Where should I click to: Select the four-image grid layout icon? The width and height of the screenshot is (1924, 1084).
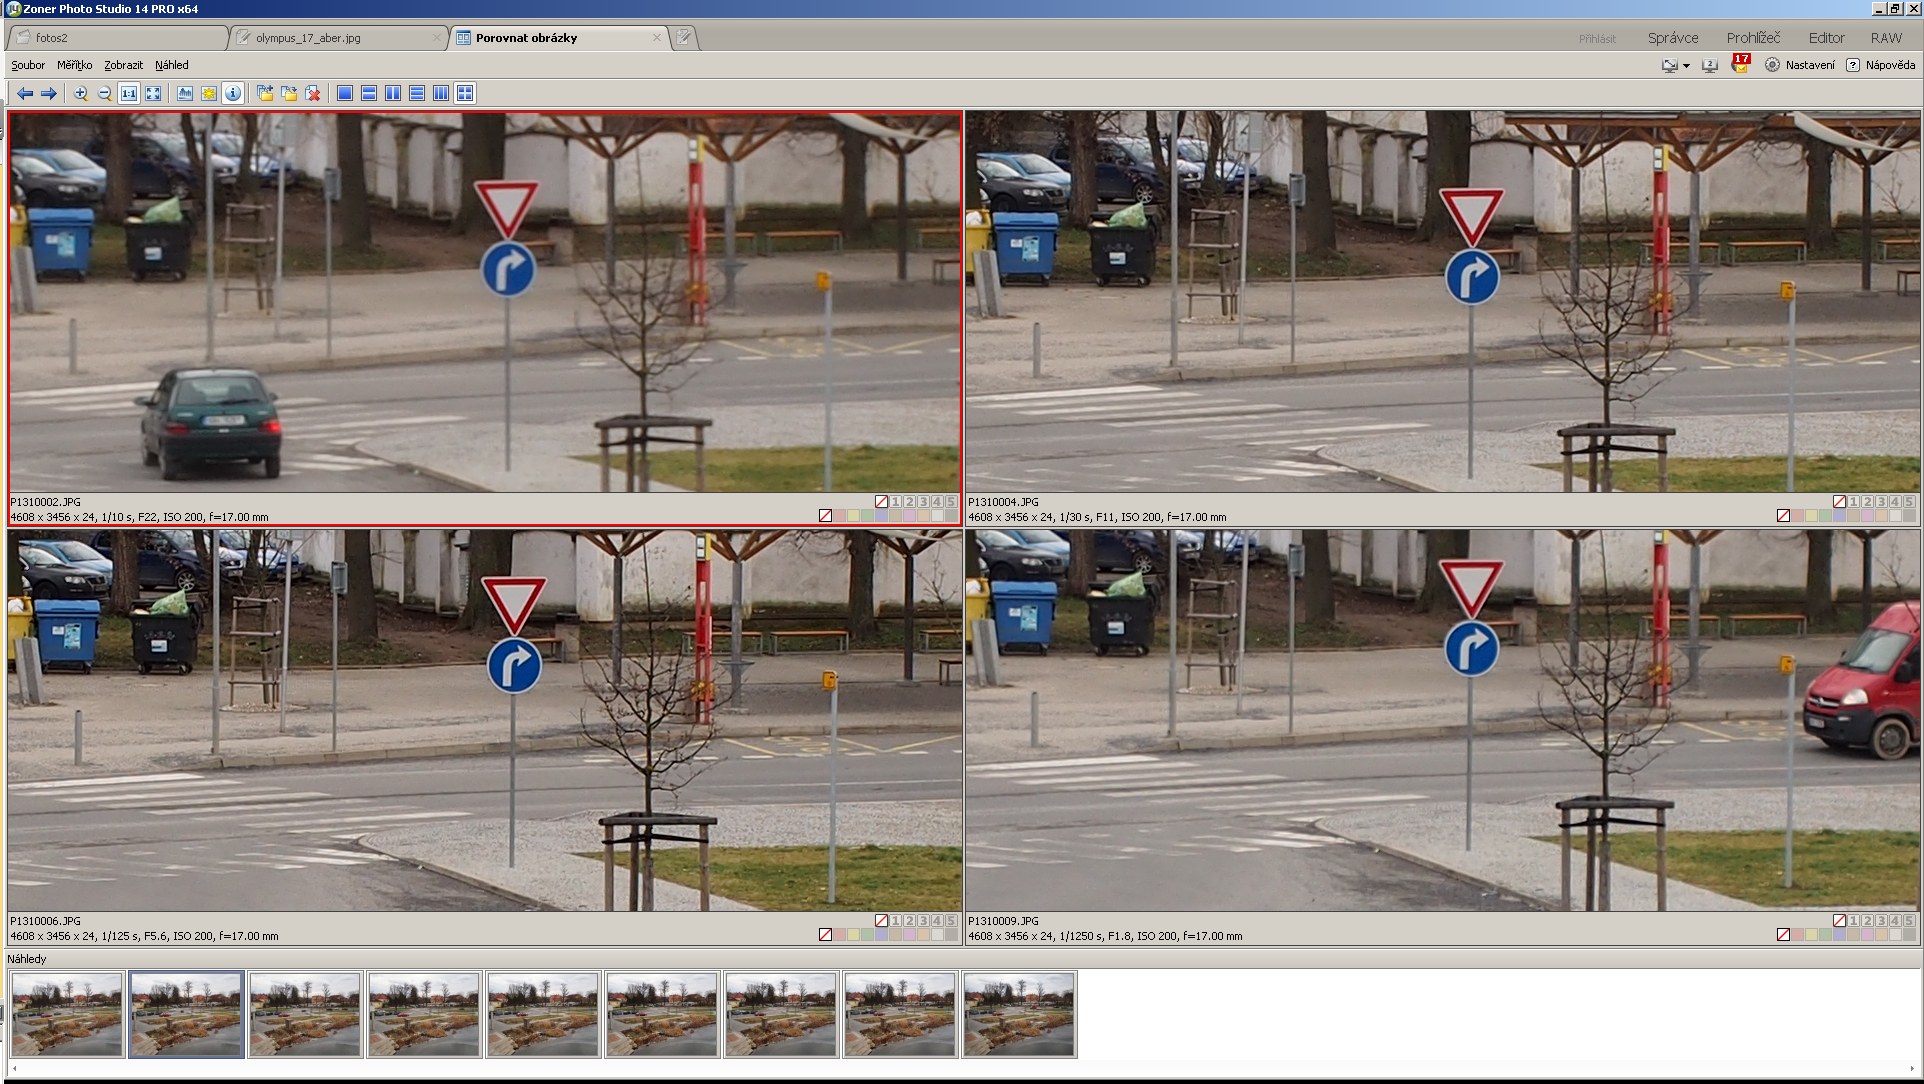465,93
